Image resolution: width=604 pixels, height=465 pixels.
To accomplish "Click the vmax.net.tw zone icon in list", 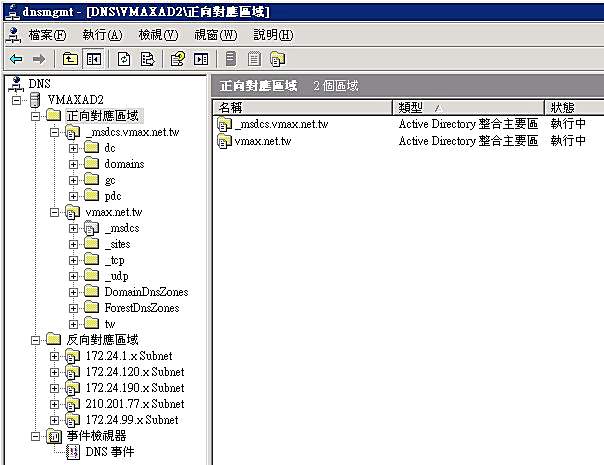I will point(224,141).
